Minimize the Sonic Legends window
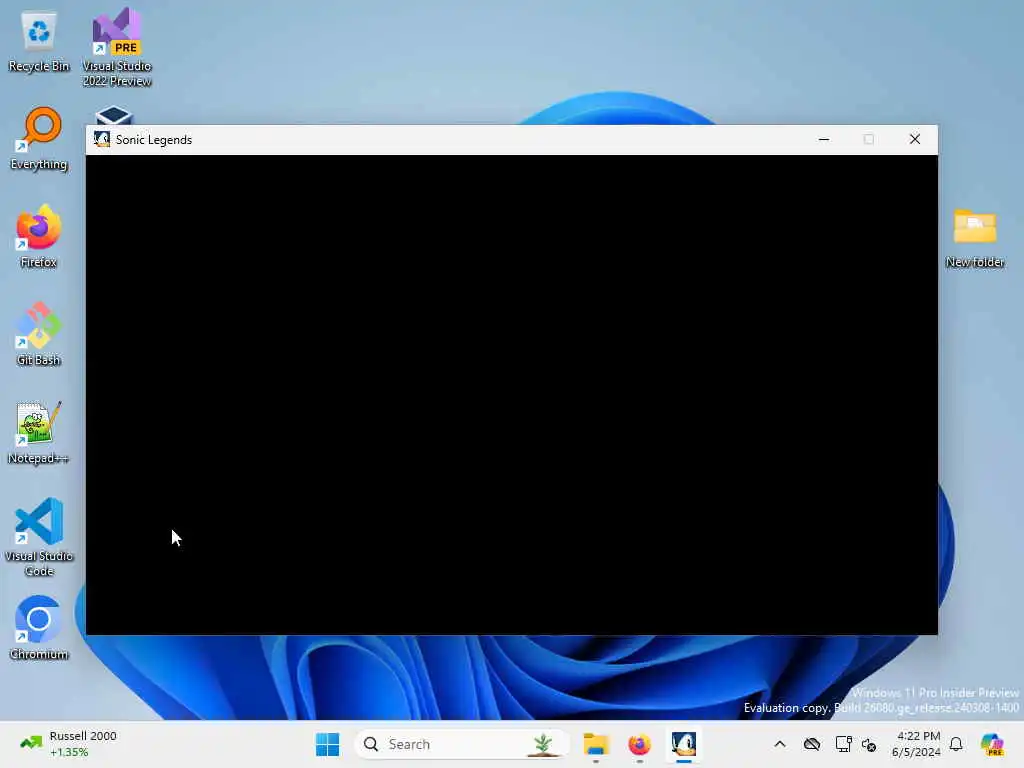The image size is (1024, 768). coord(824,139)
